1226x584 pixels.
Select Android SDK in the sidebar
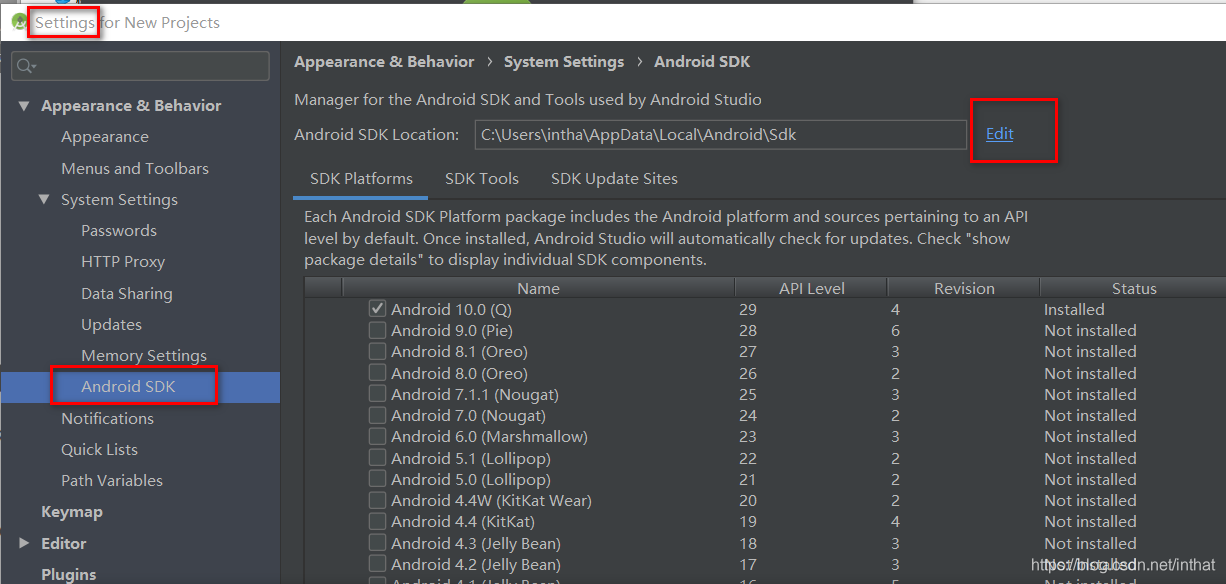(x=128, y=387)
